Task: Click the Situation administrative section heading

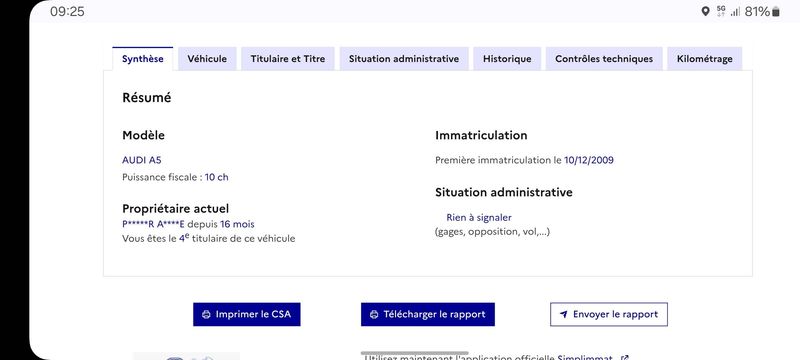Action: tap(504, 192)
